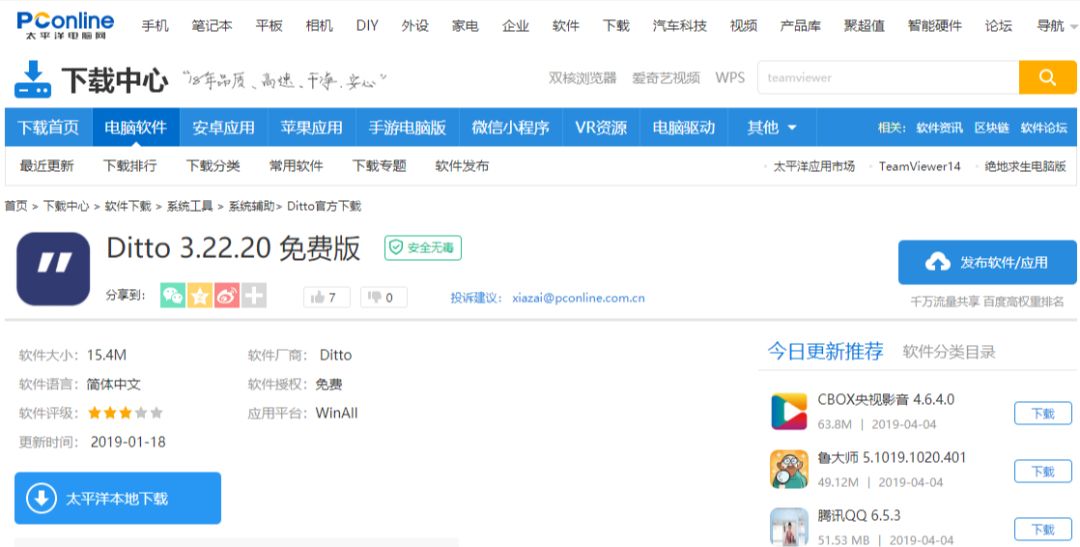Click the orange search magnifier button
Image resolution: width=1080 pixels, height=547 pixels.
1048,78
